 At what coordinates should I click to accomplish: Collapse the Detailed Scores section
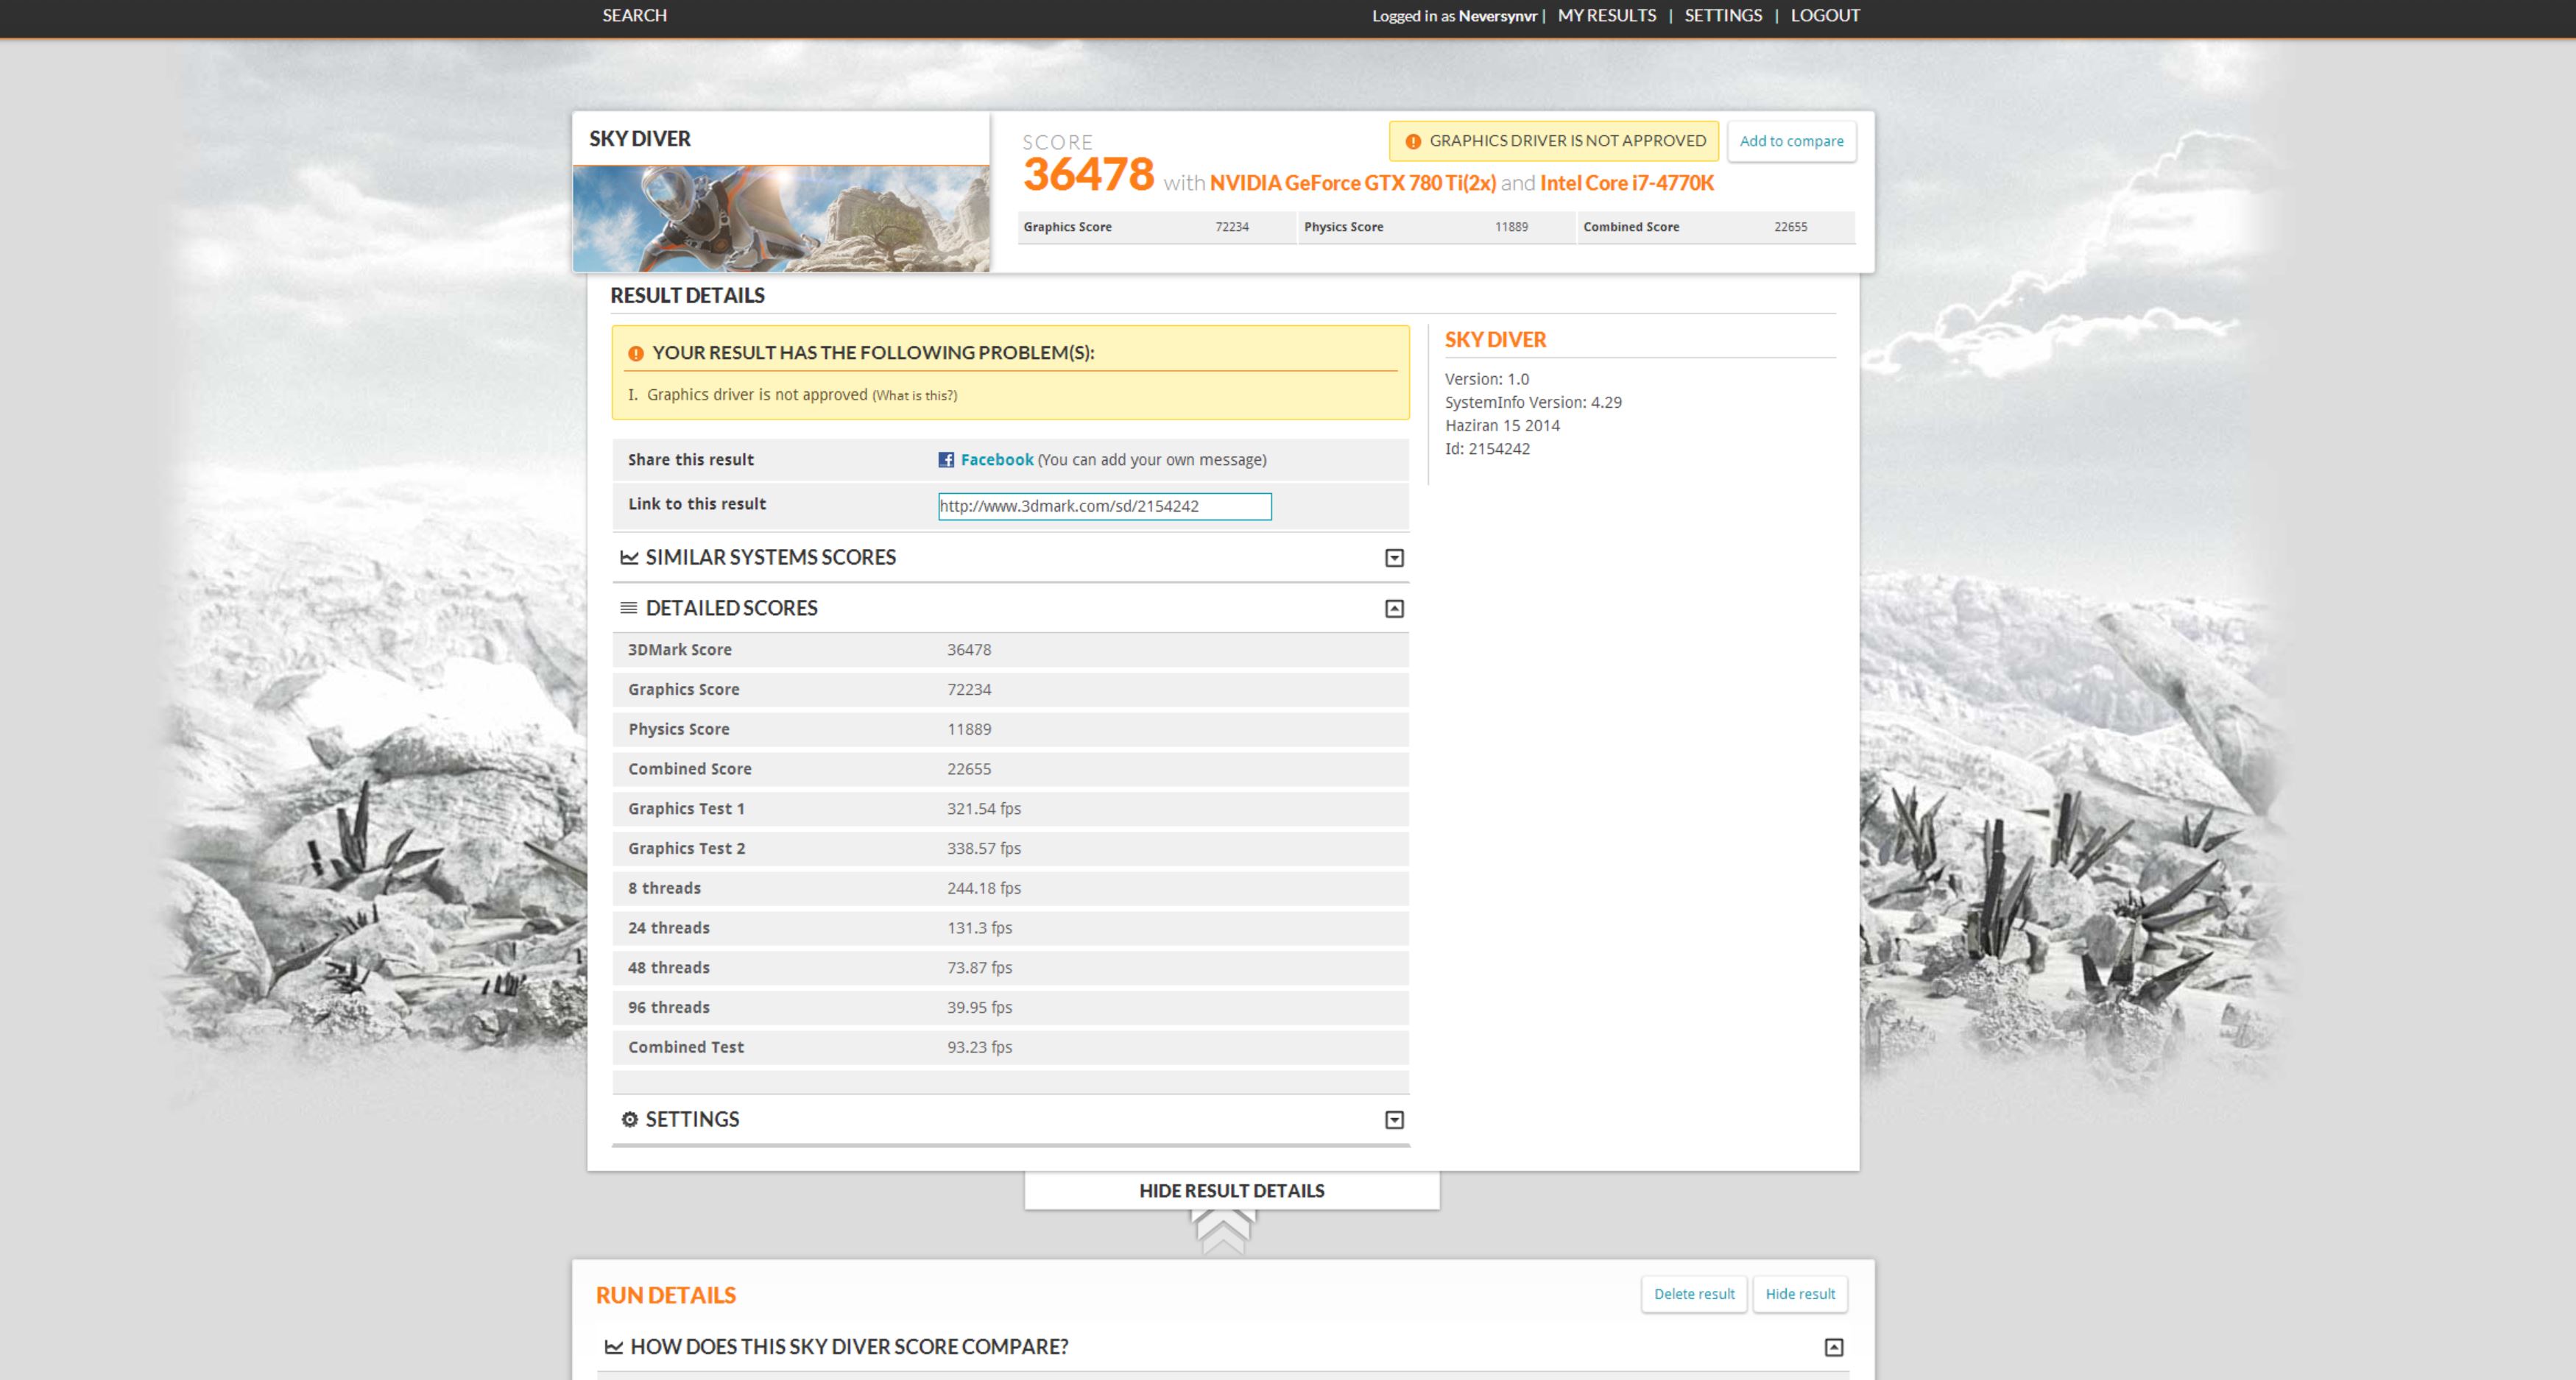tap(1394, 609)
